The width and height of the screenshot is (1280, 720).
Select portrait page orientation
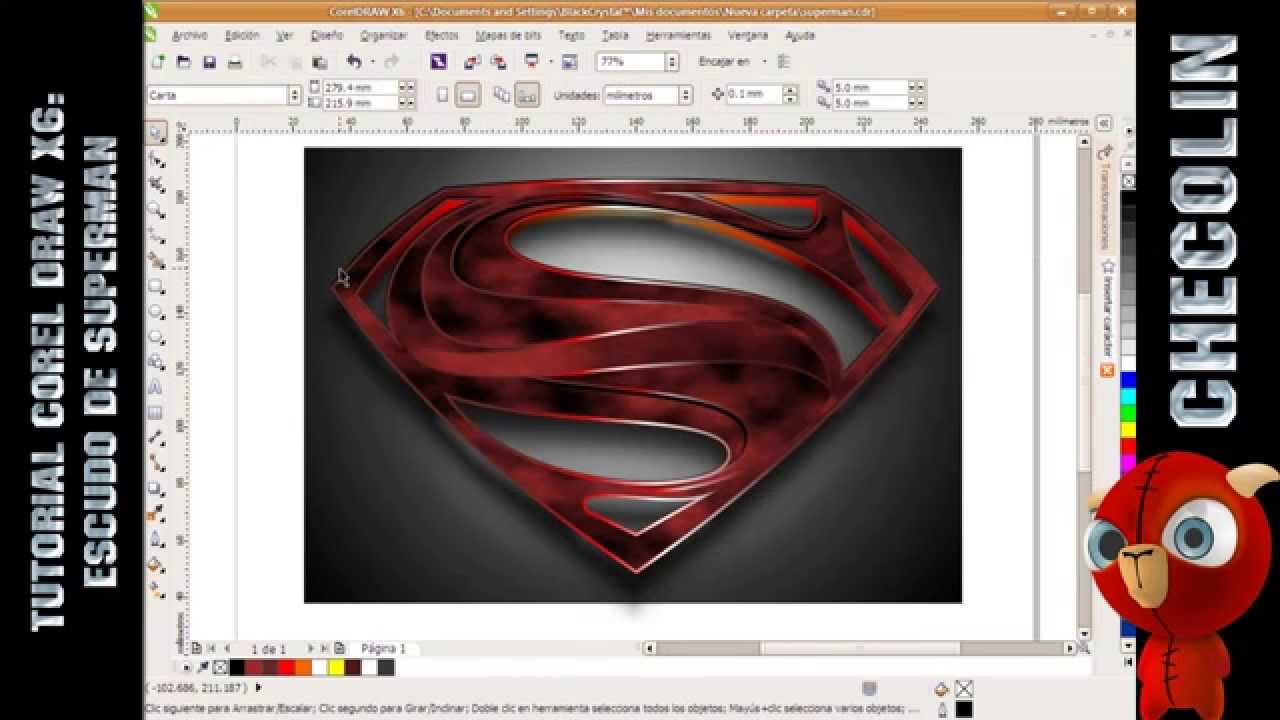[443, 95]
